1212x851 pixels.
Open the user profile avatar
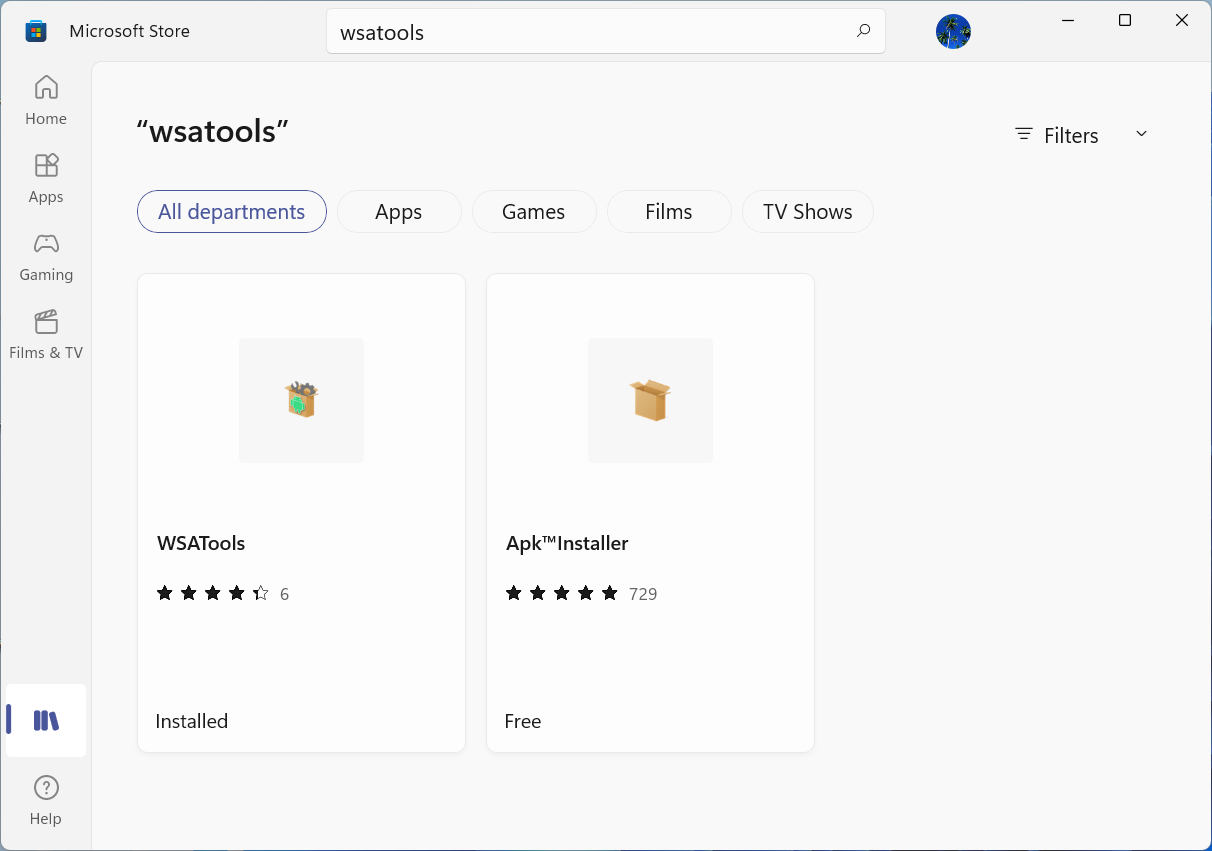point(953,32)
